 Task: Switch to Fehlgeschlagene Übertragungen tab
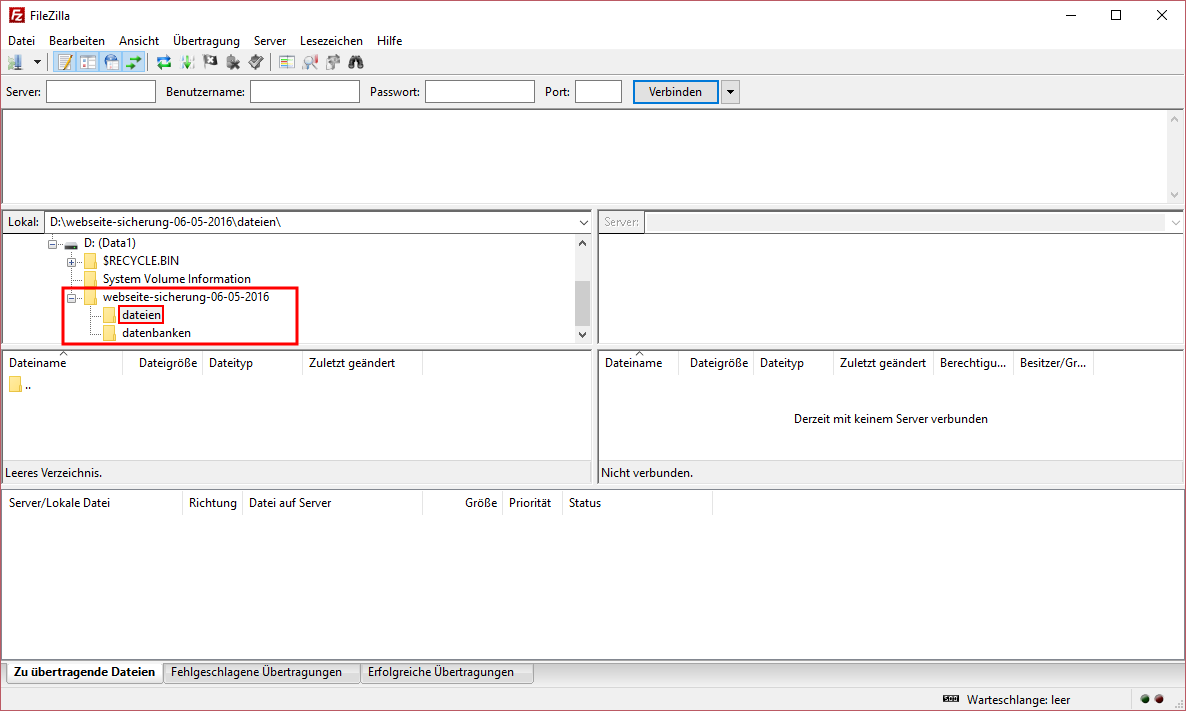[x=257, y=672]
